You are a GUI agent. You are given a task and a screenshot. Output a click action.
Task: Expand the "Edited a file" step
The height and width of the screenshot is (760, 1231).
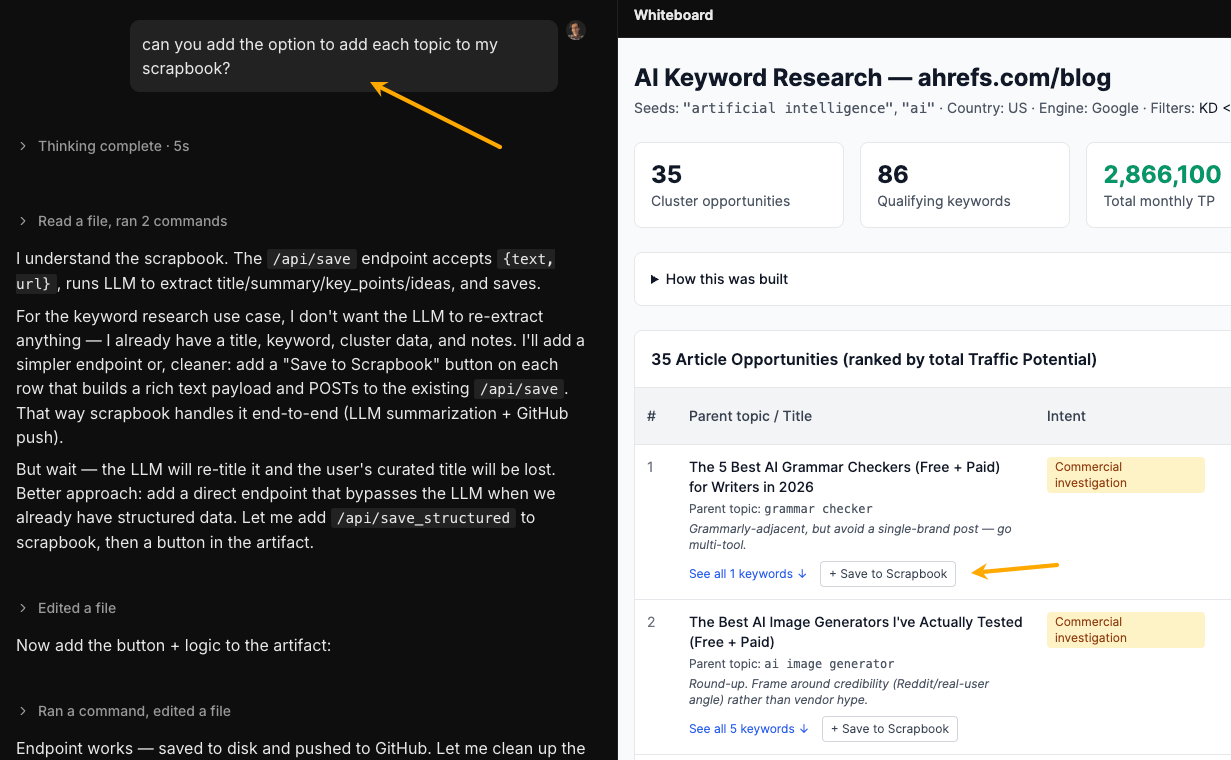[74, 607]
